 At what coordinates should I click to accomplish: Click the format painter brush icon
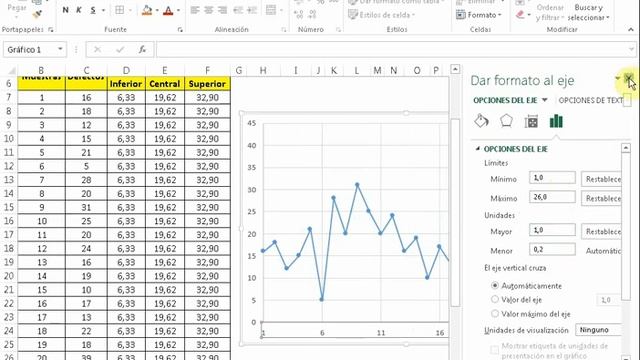click(x=38, y=15)
